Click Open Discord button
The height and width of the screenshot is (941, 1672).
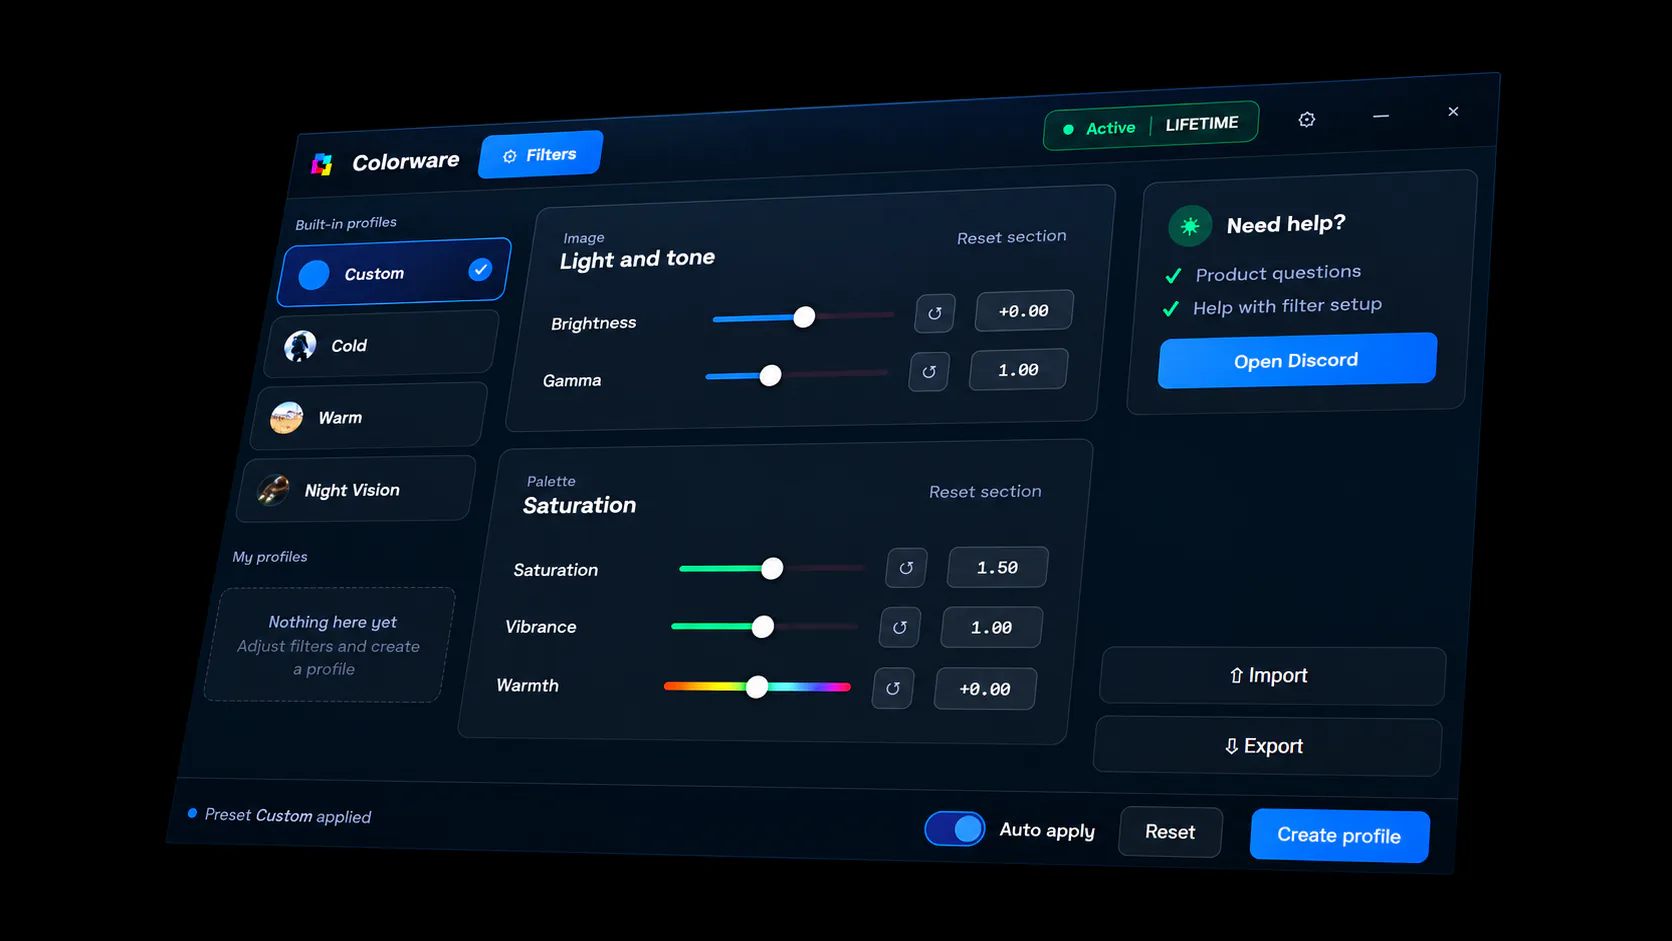click(x=1297, y=360)
